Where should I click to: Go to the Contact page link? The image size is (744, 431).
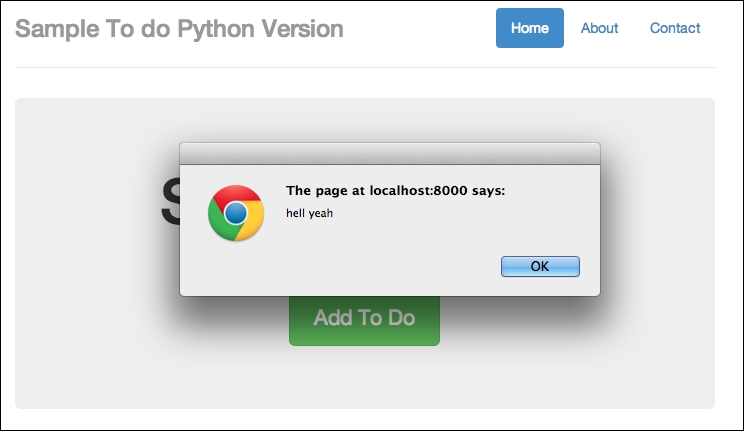(675, 28)
